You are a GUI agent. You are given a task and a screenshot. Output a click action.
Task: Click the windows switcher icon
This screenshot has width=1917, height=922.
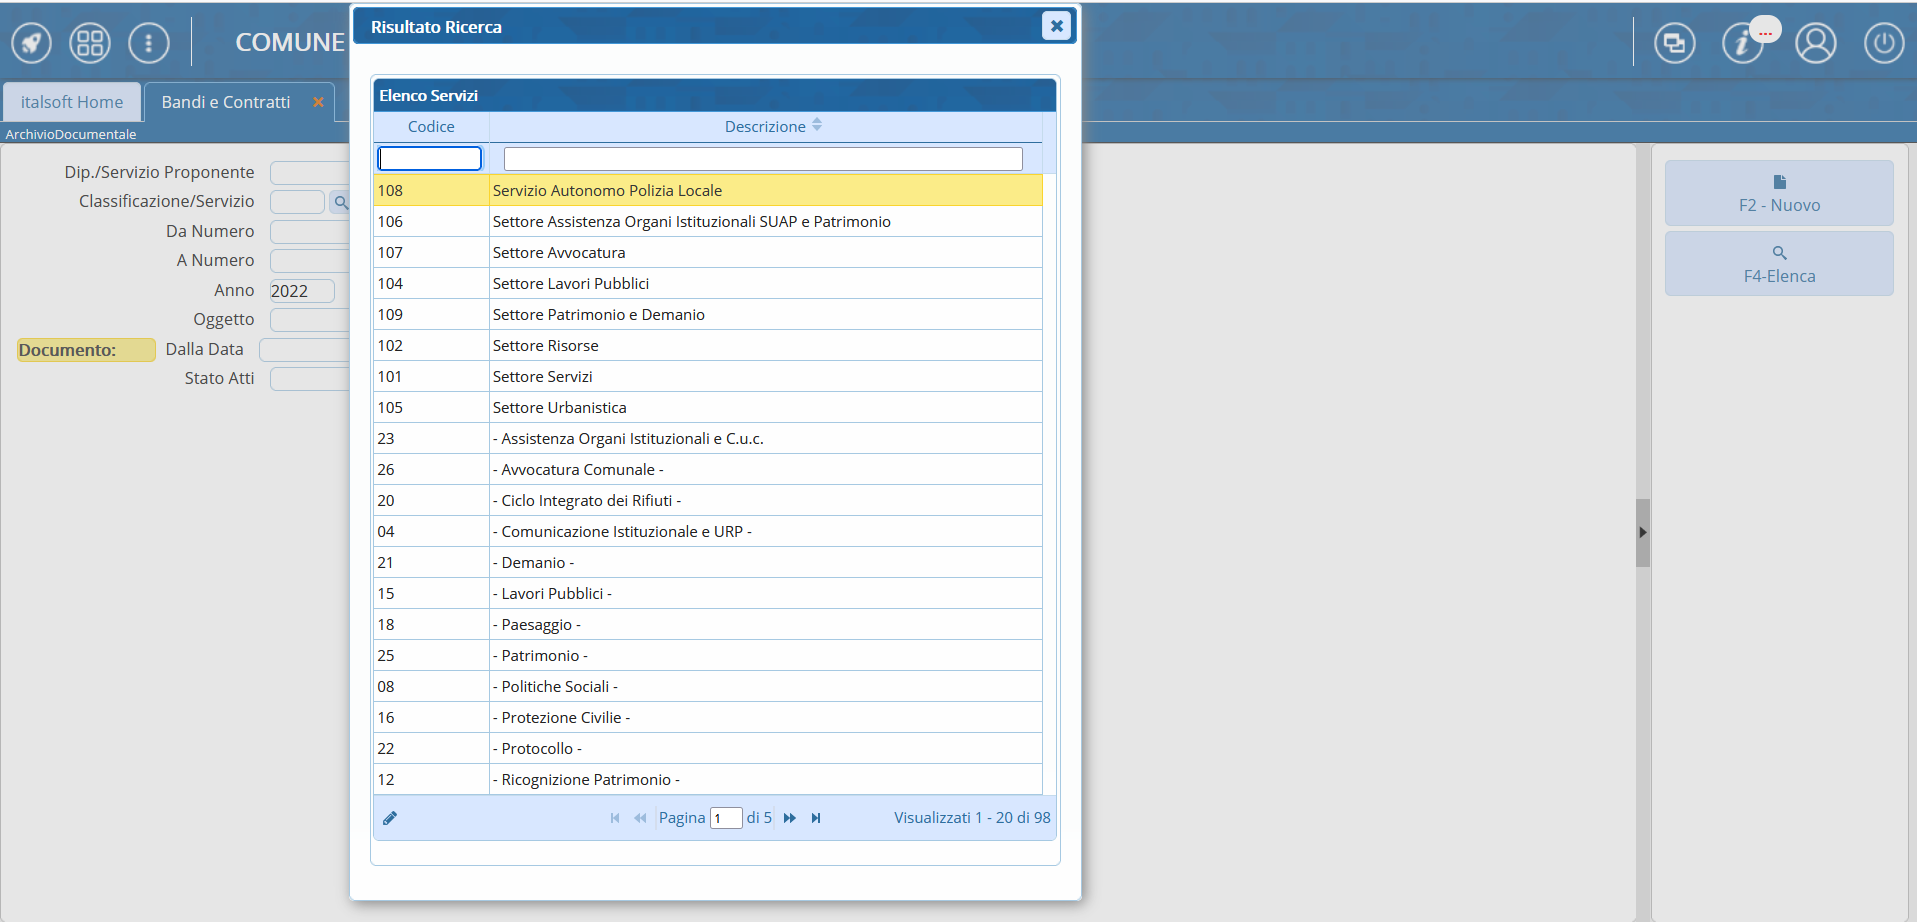point(1674,43)
